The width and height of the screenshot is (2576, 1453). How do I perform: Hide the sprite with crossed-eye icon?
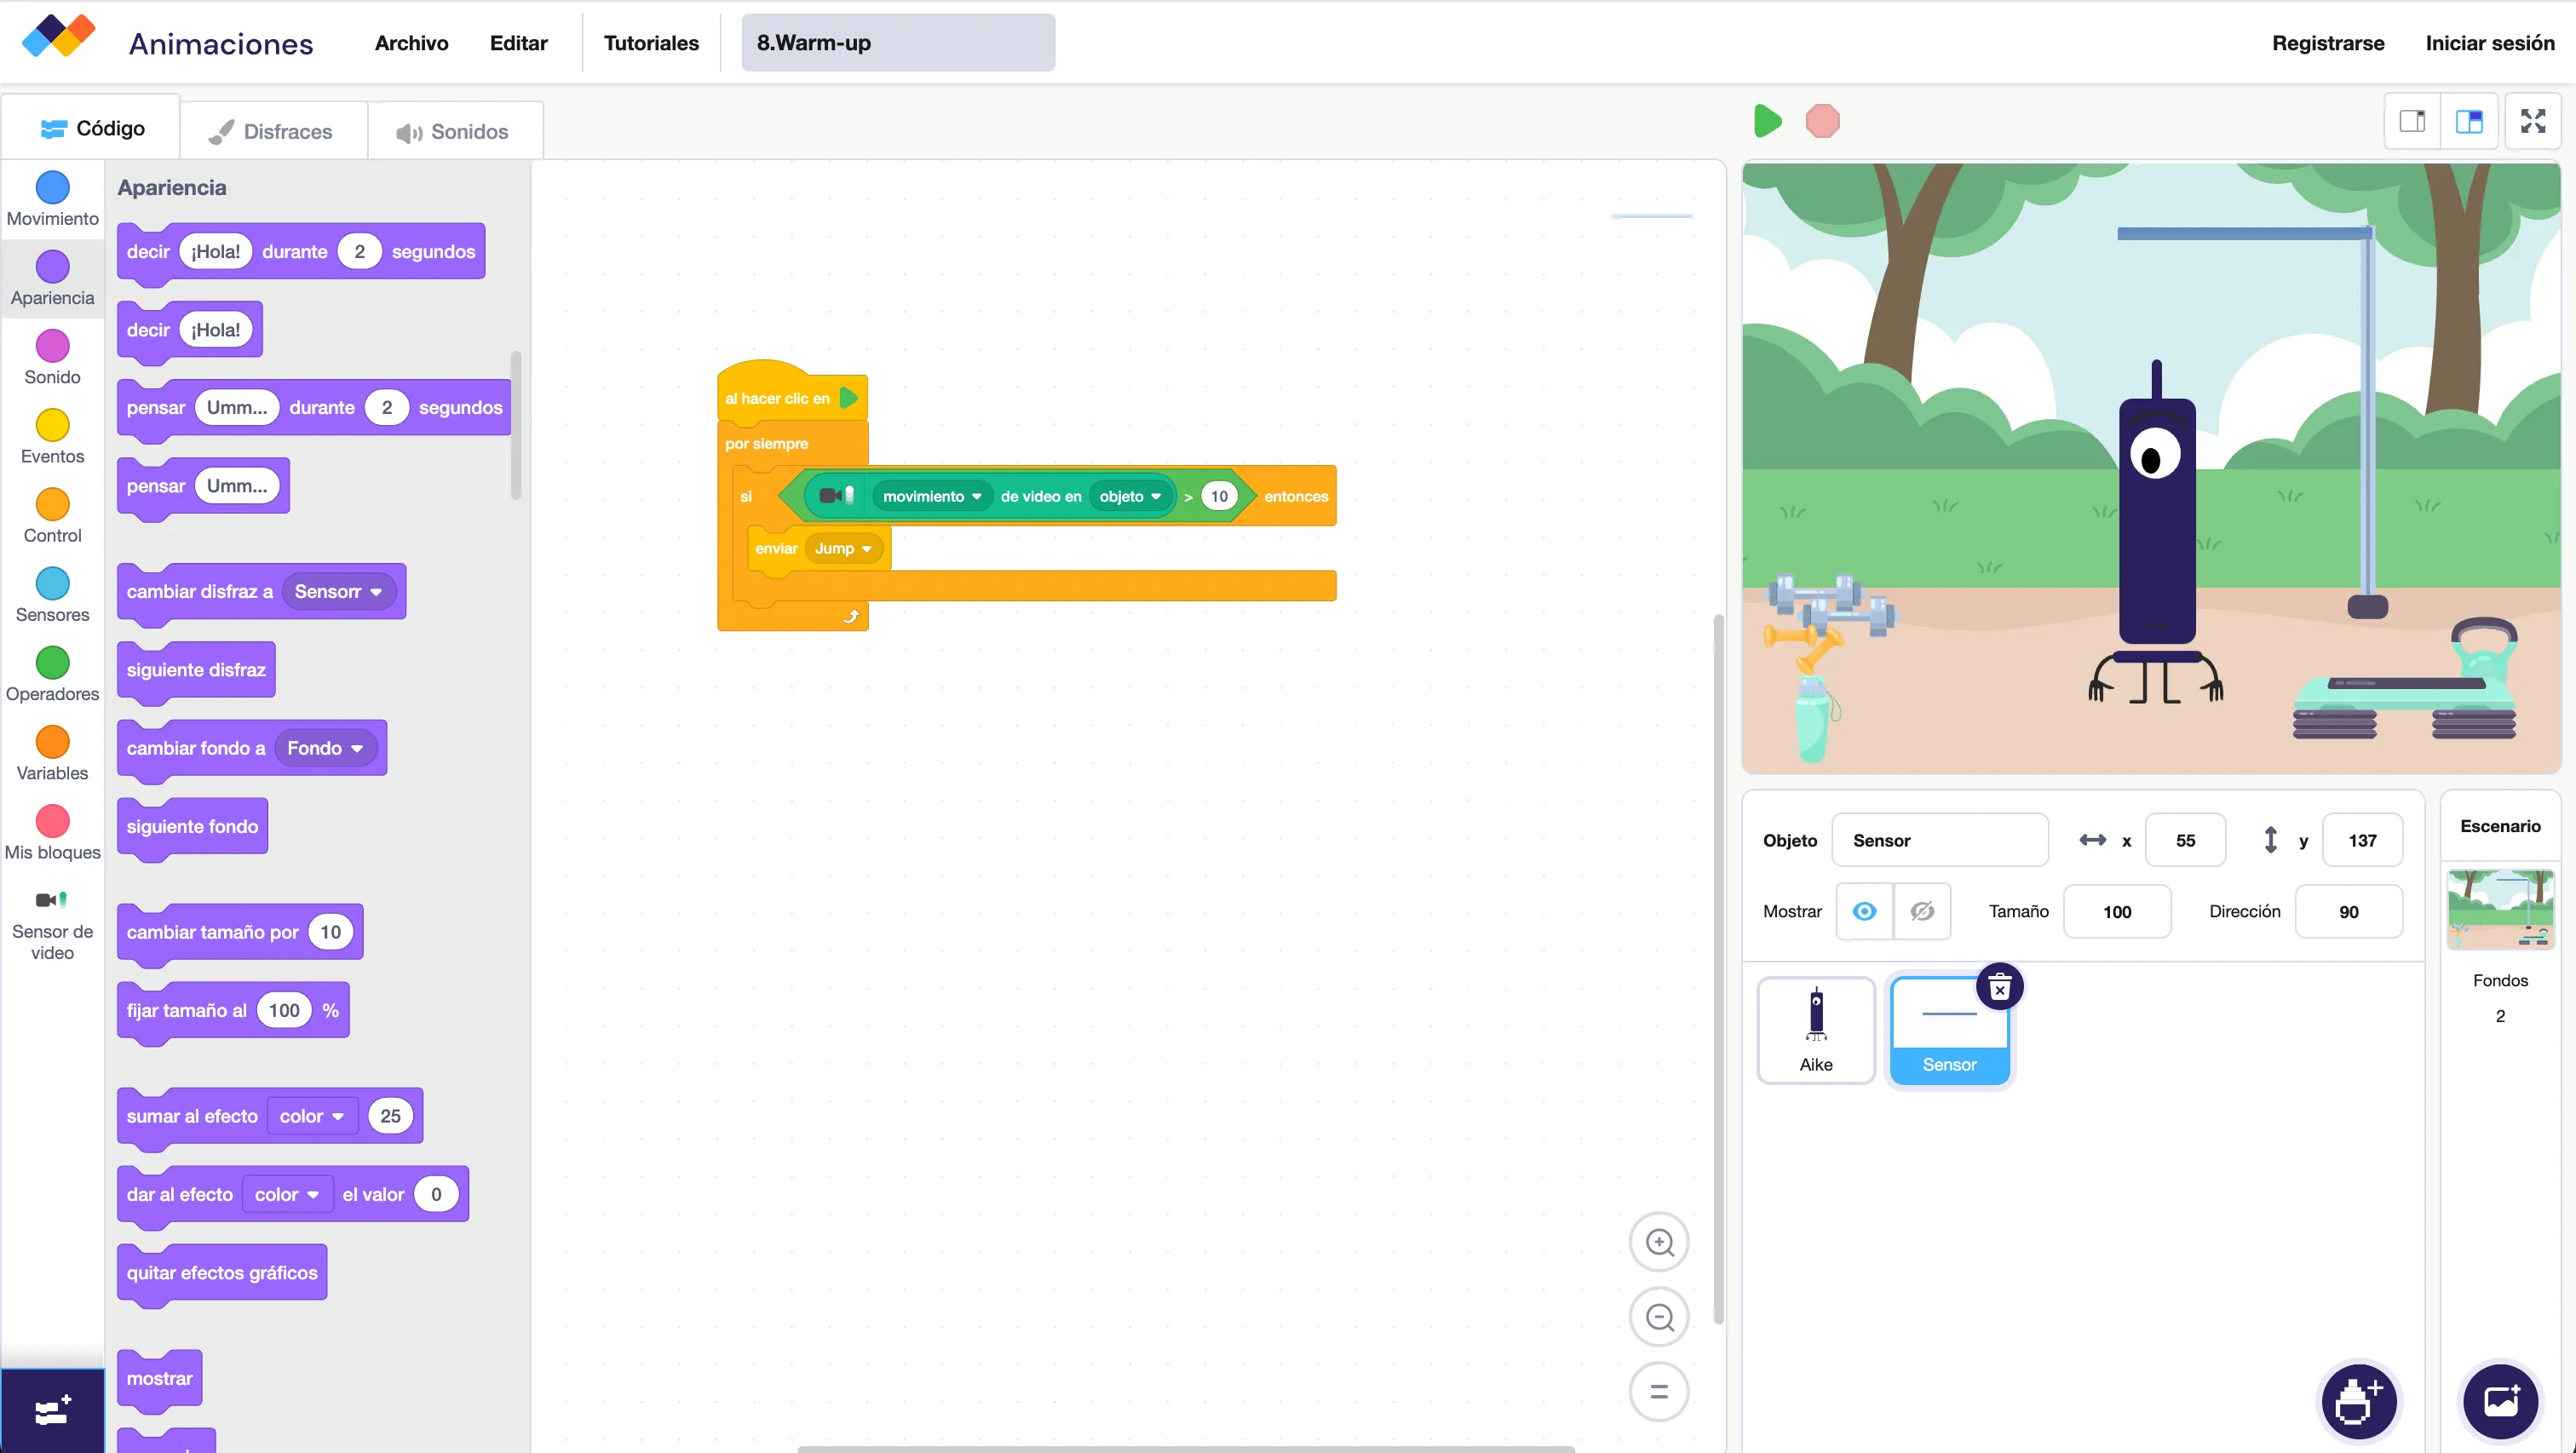coord(1922,911)
